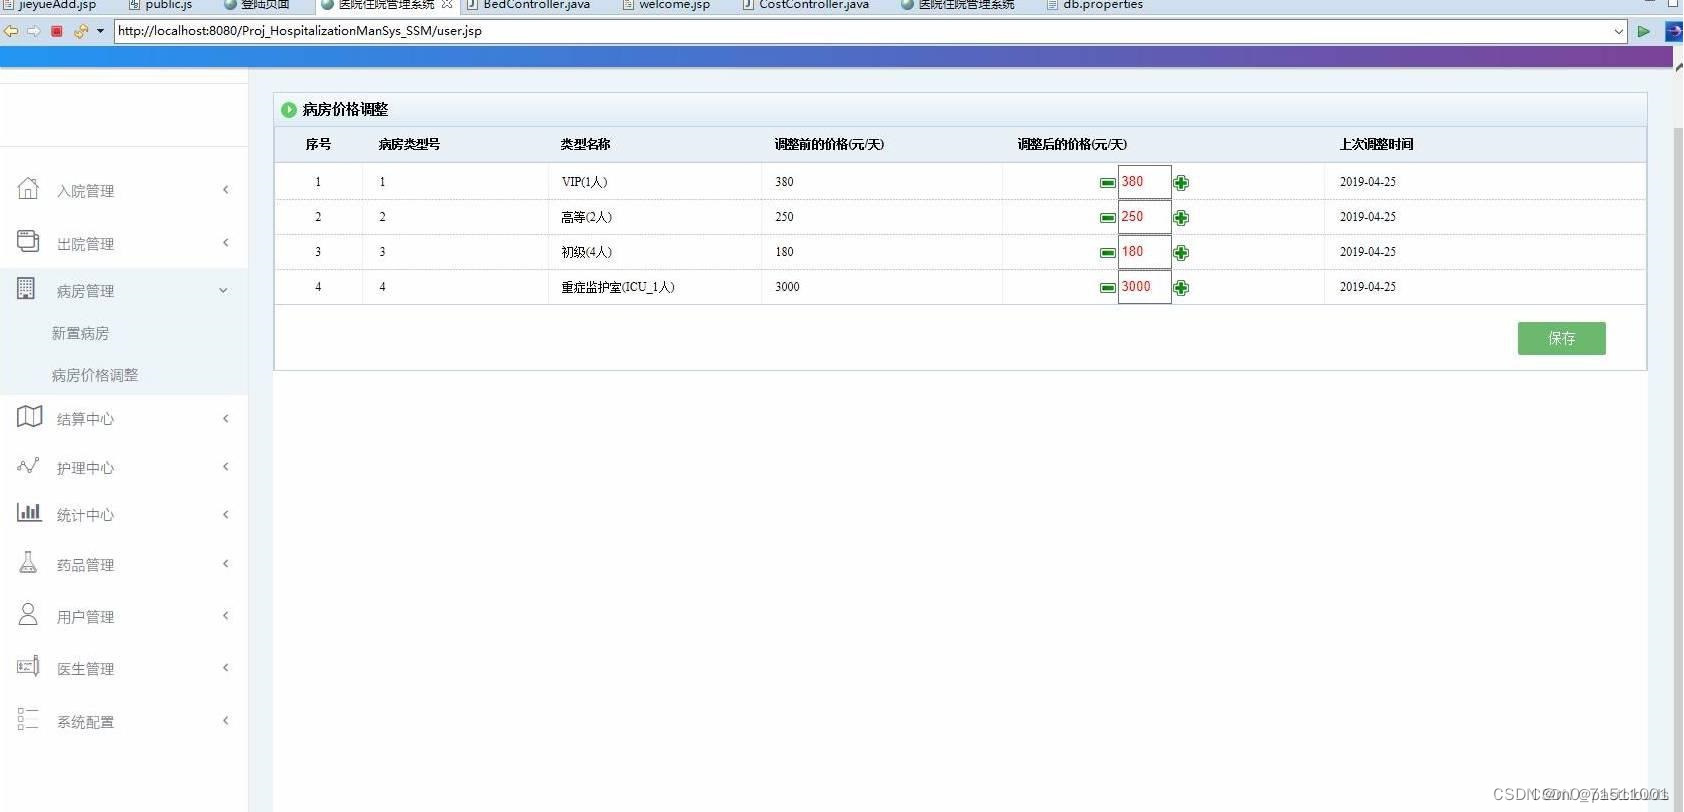1684x812 pixels.
Task: Switch to the BedController.java tab
Action: tap(528, 5)
